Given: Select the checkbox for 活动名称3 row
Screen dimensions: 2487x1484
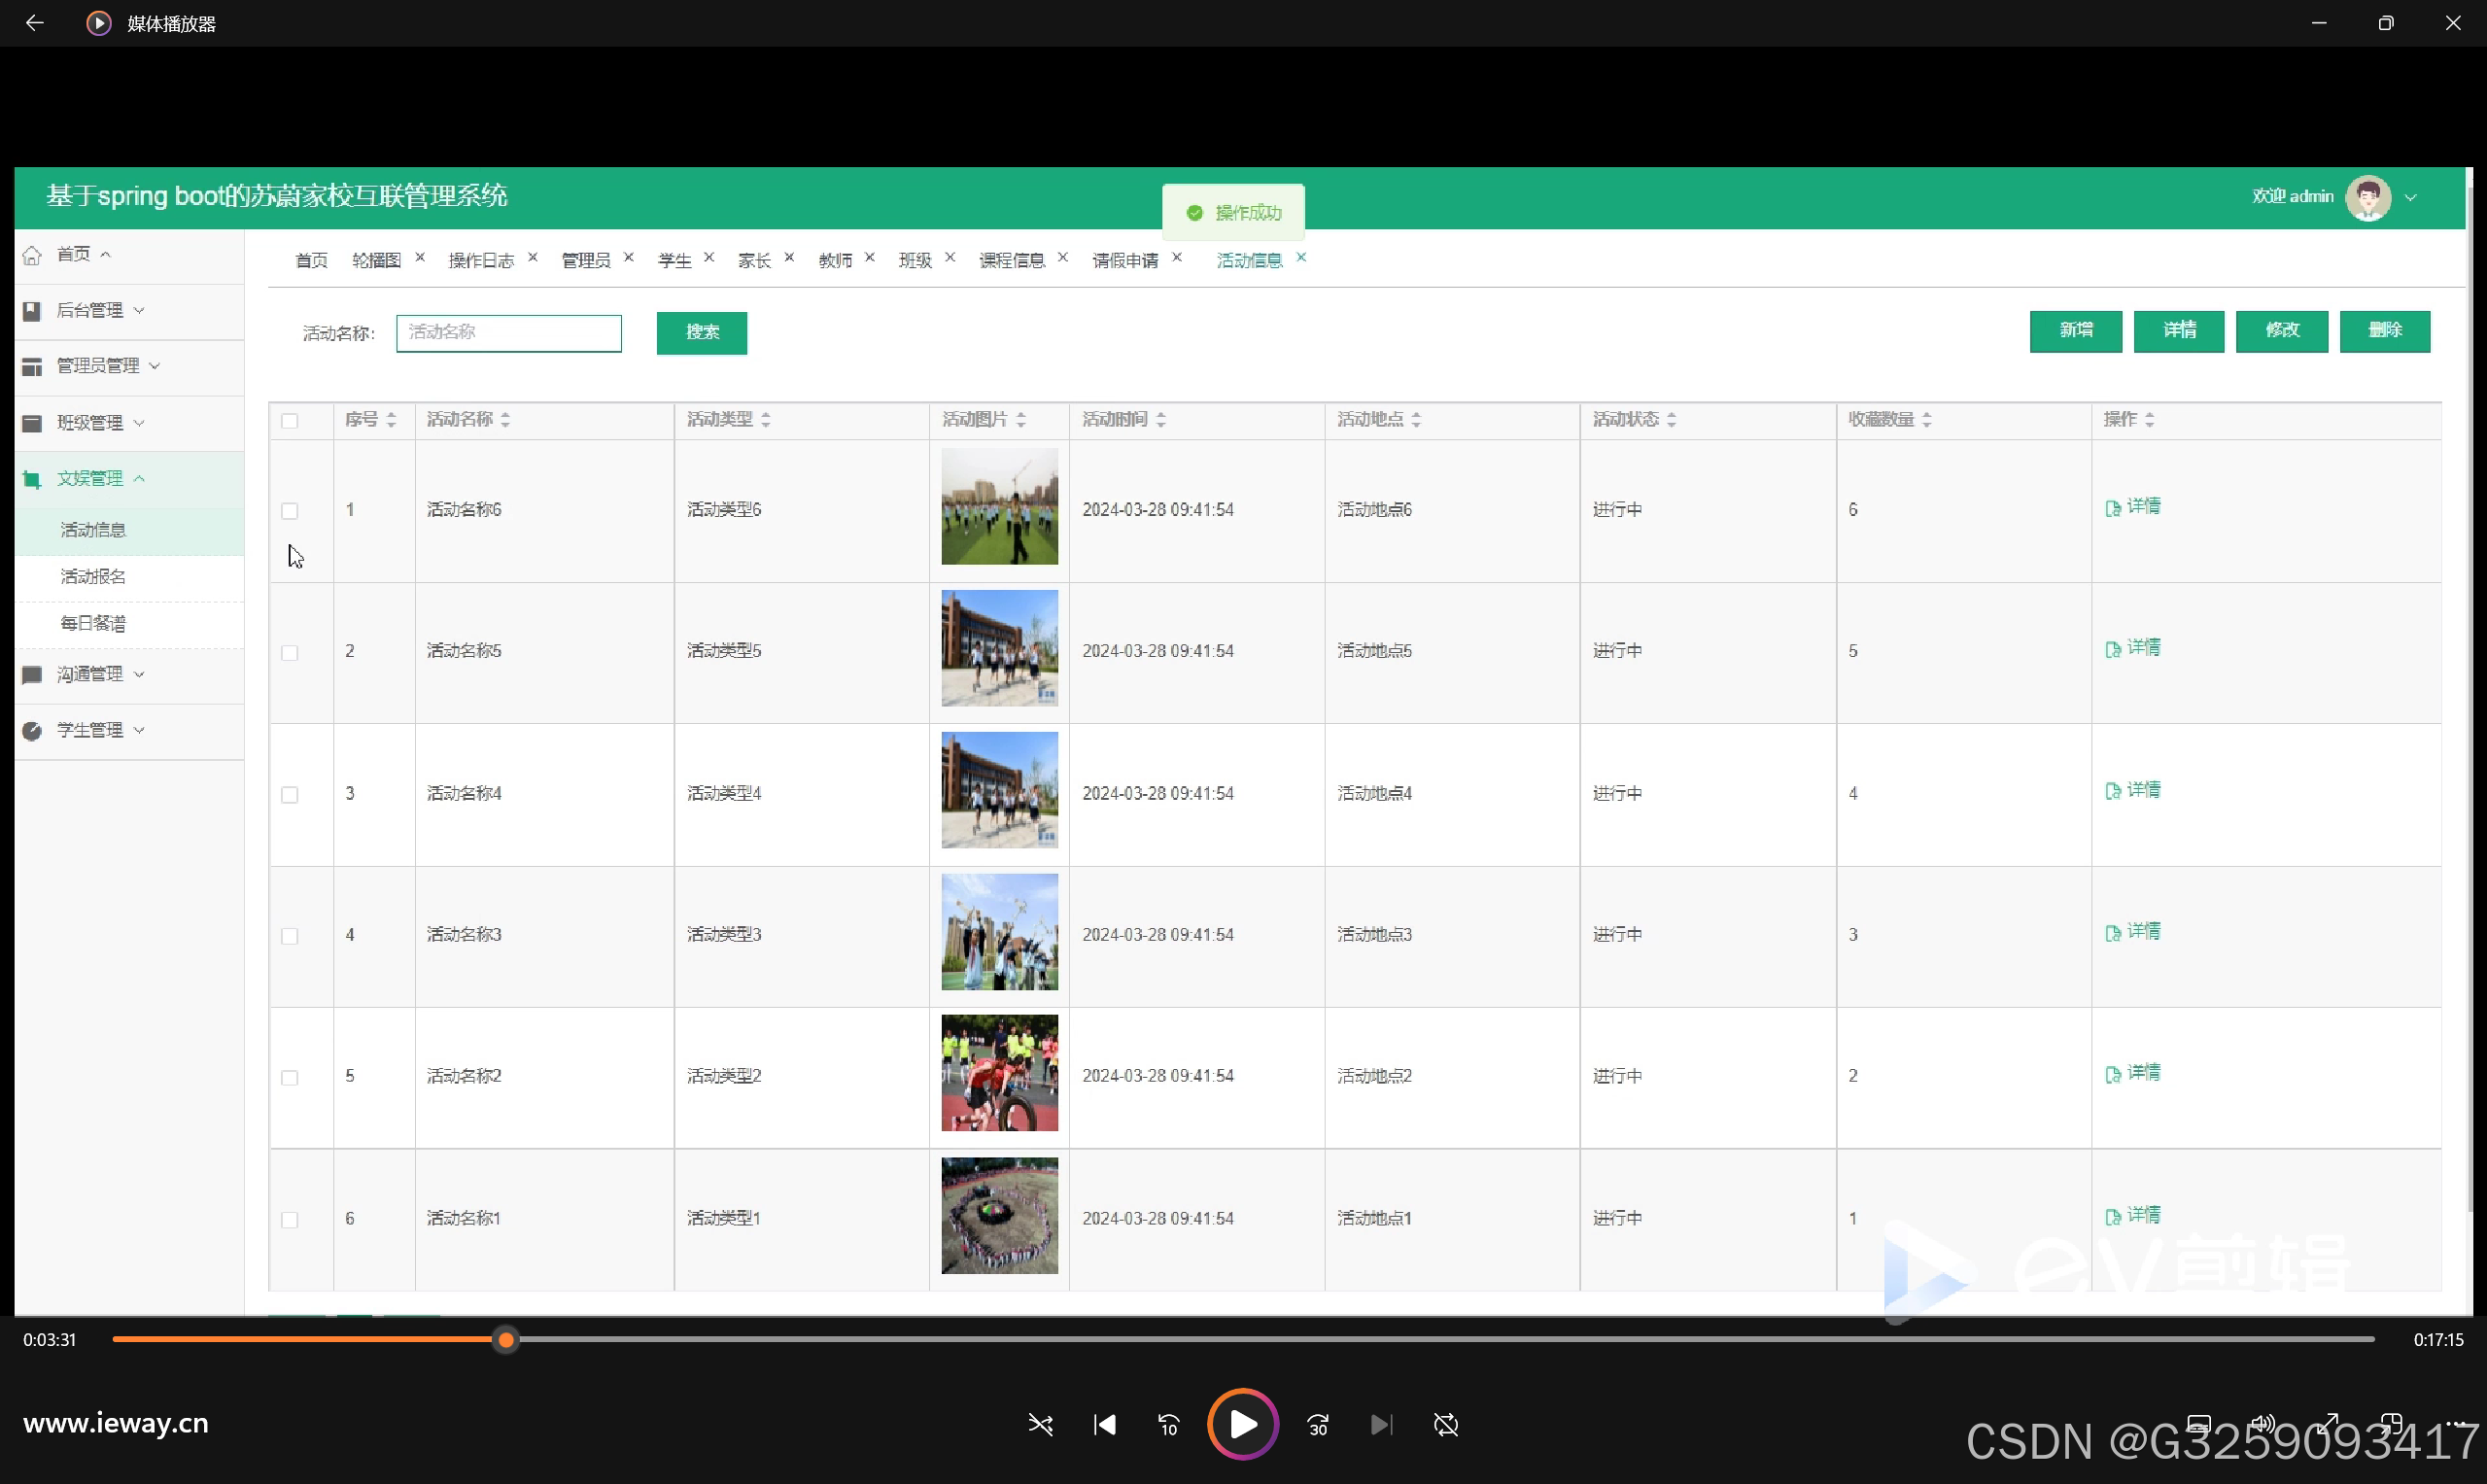Looking at the screenshot, I should (x=290, y=936).
